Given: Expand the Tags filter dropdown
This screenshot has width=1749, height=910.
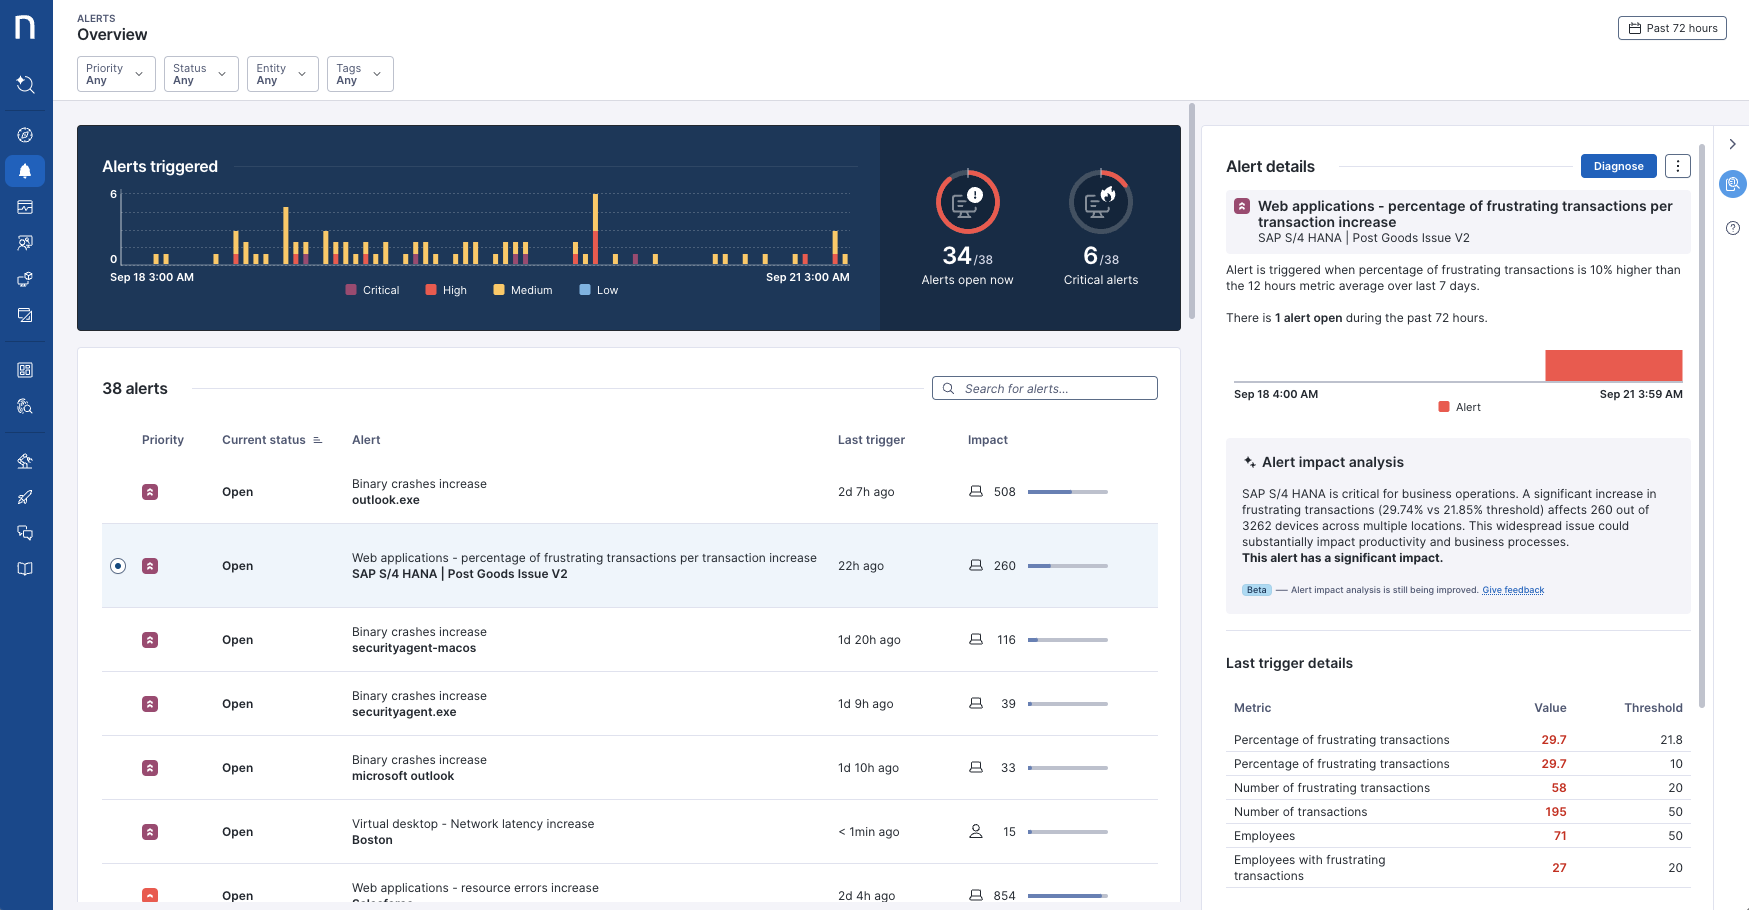Looking at the screenshot, I should 359,74.
